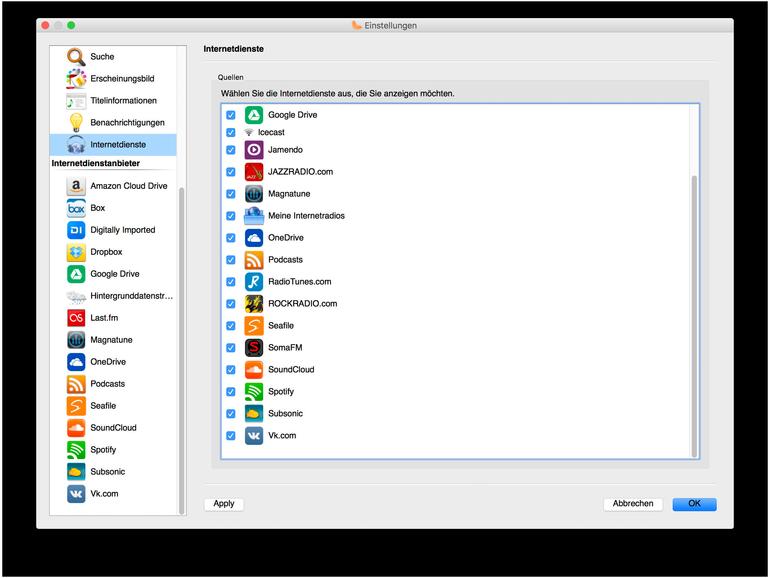770x578 pixels.
Task: Select Digitally Imported text in sidebar
Action: 123,230
